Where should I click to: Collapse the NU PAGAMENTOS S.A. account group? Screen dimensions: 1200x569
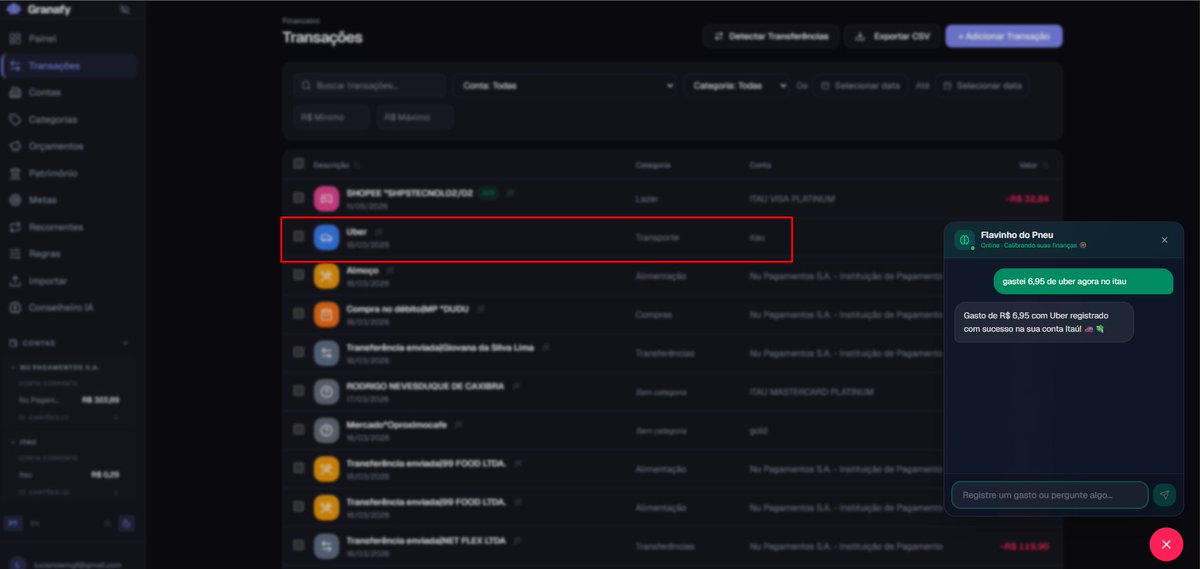coord(11,367)
